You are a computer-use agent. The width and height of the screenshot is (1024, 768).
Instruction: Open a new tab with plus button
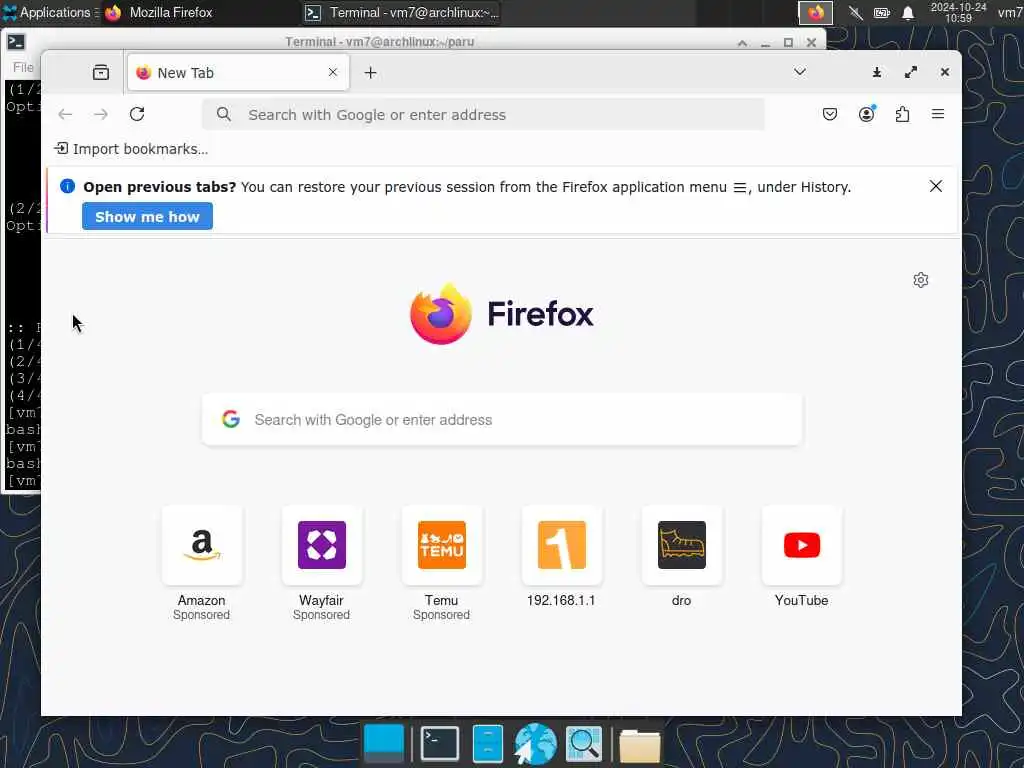click(x=370, y=72)
